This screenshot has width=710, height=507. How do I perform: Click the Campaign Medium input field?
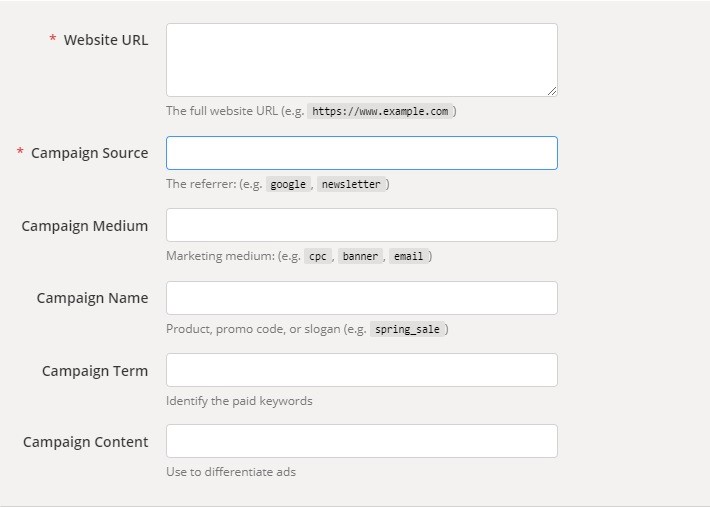click(362, 225)
